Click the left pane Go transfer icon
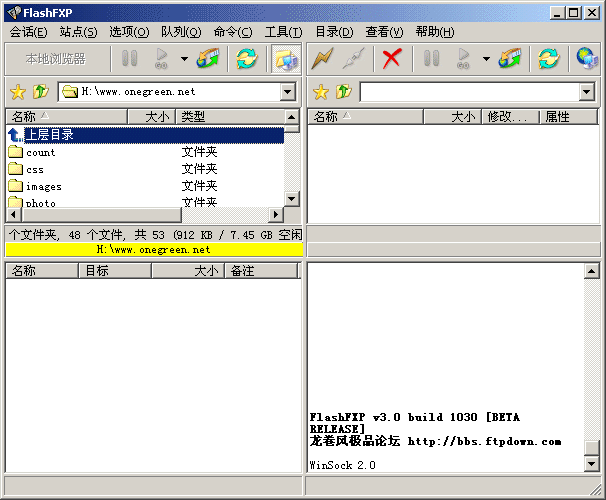 click(x=161, y=59)
